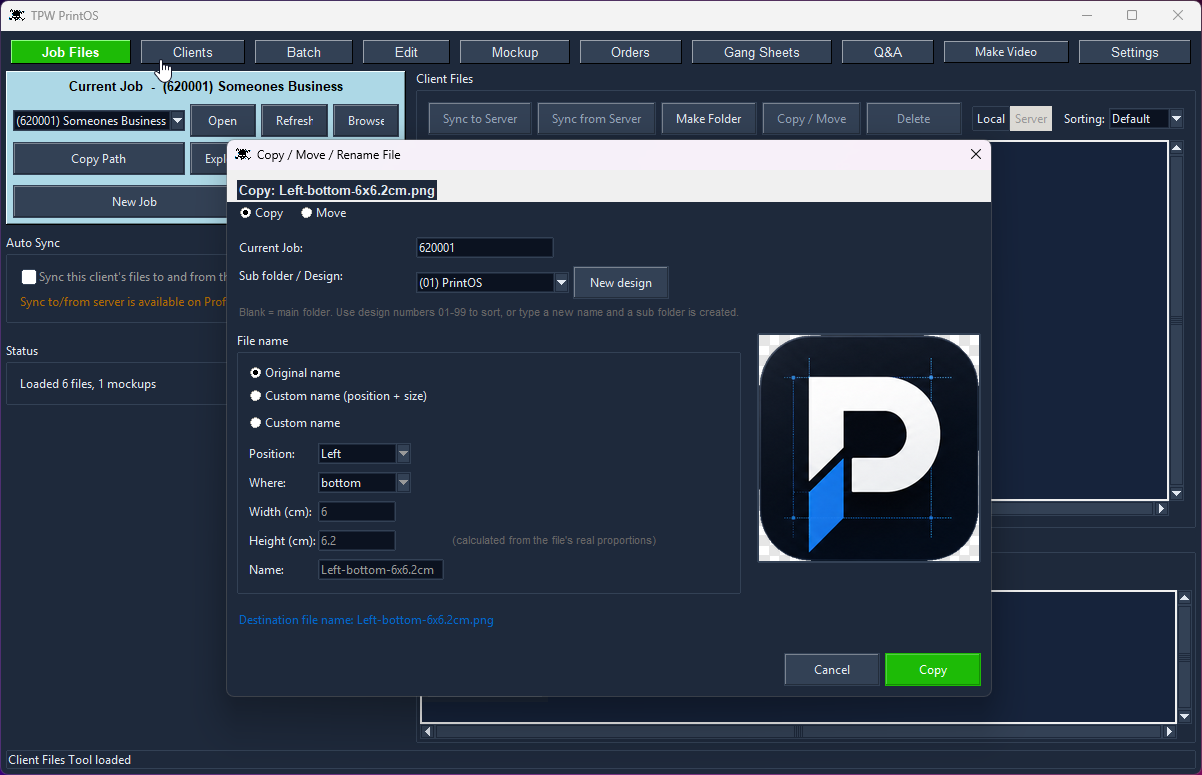This screenshot has width=1202, height=775.
Task: Click the PrintOS logo preview thumbnail
Action: [x=869, y=448]
